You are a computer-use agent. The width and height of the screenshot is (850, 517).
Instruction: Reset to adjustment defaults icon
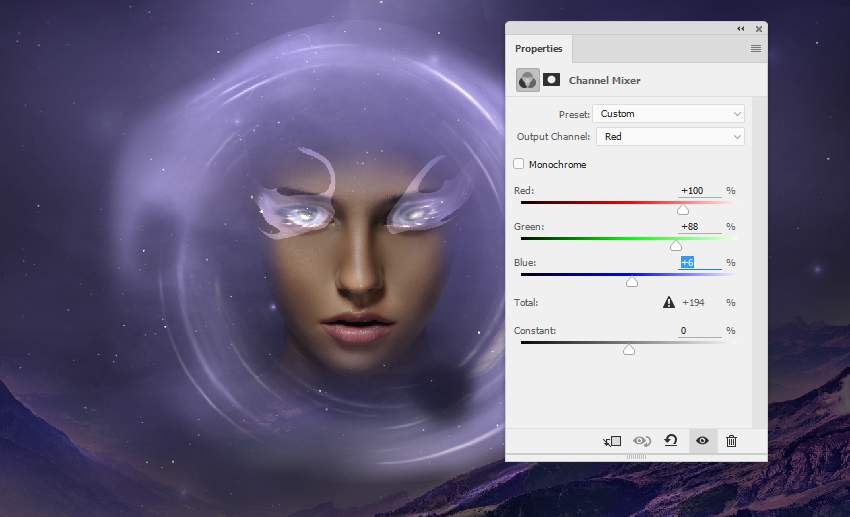point(671,441)
